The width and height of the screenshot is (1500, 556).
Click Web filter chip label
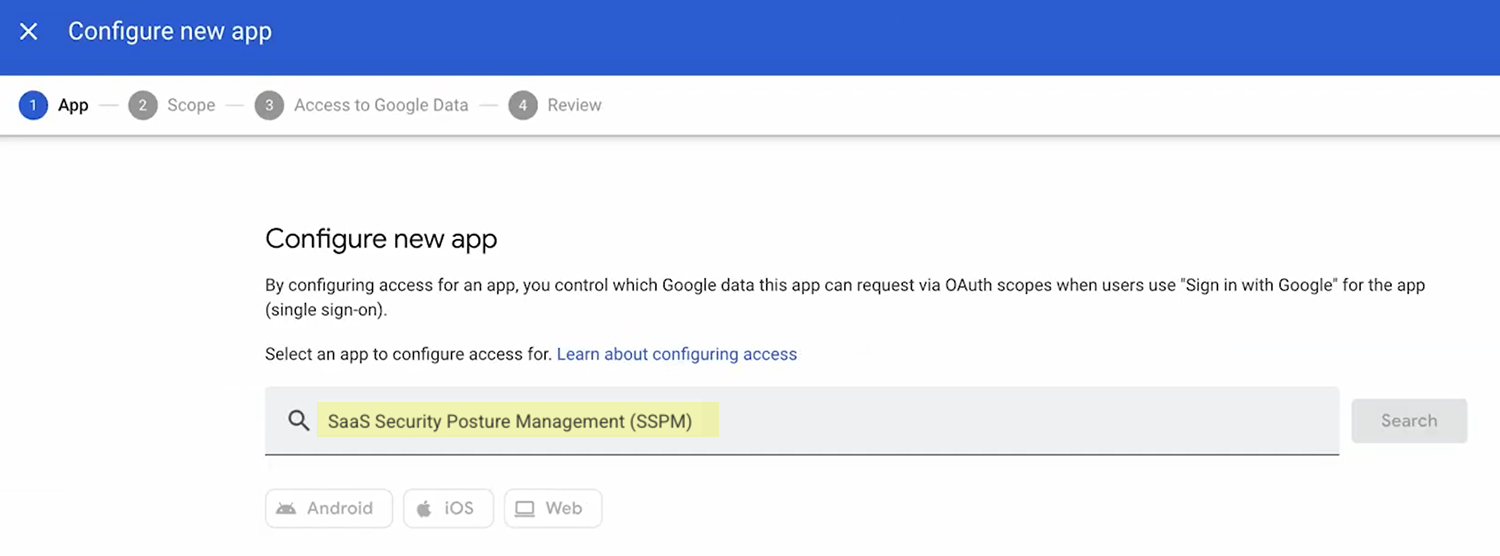tap(564, 509)
